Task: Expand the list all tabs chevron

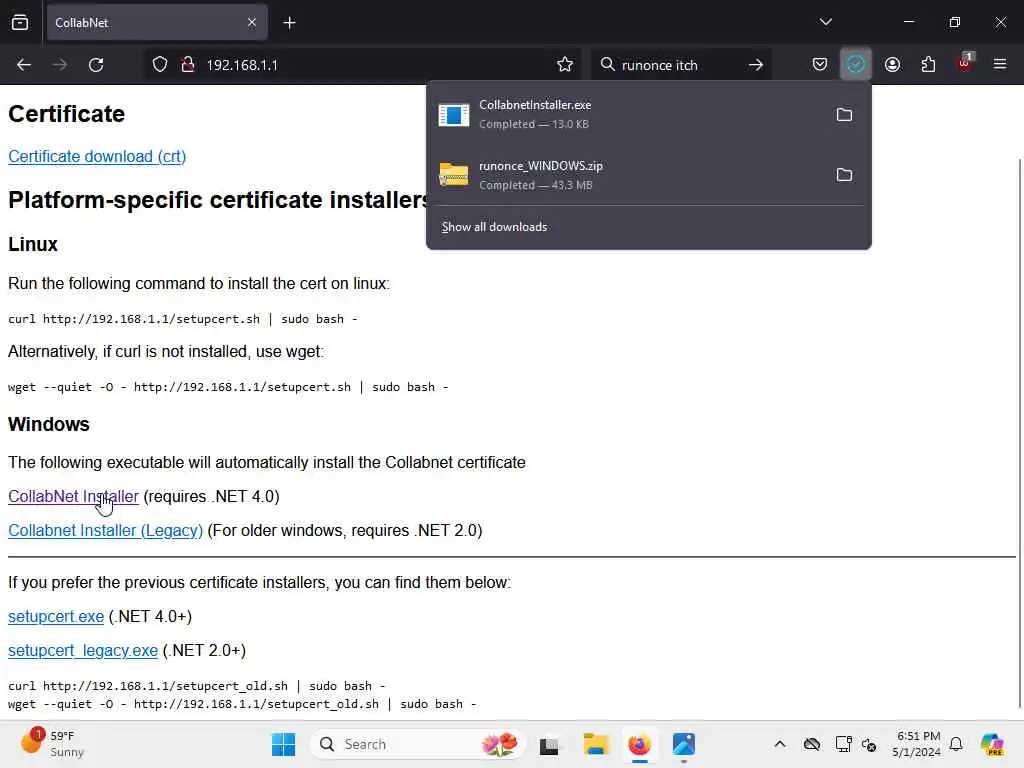Action: click(825, 22)
